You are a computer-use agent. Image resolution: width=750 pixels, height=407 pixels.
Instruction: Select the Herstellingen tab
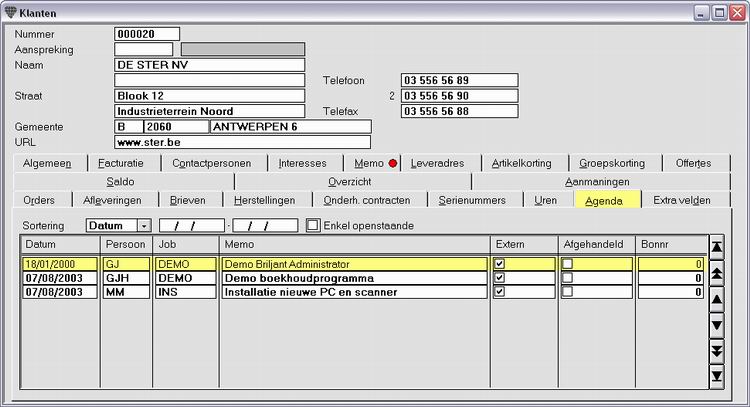(265, 200)
